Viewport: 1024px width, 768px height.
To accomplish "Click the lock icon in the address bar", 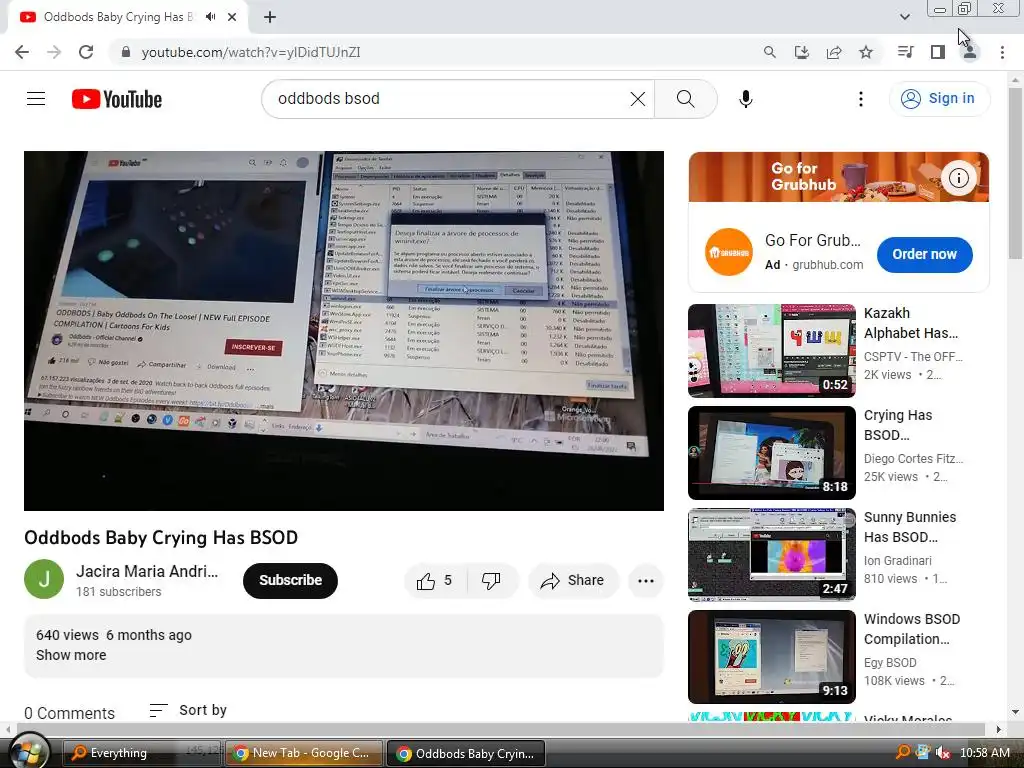I will 126,52.
